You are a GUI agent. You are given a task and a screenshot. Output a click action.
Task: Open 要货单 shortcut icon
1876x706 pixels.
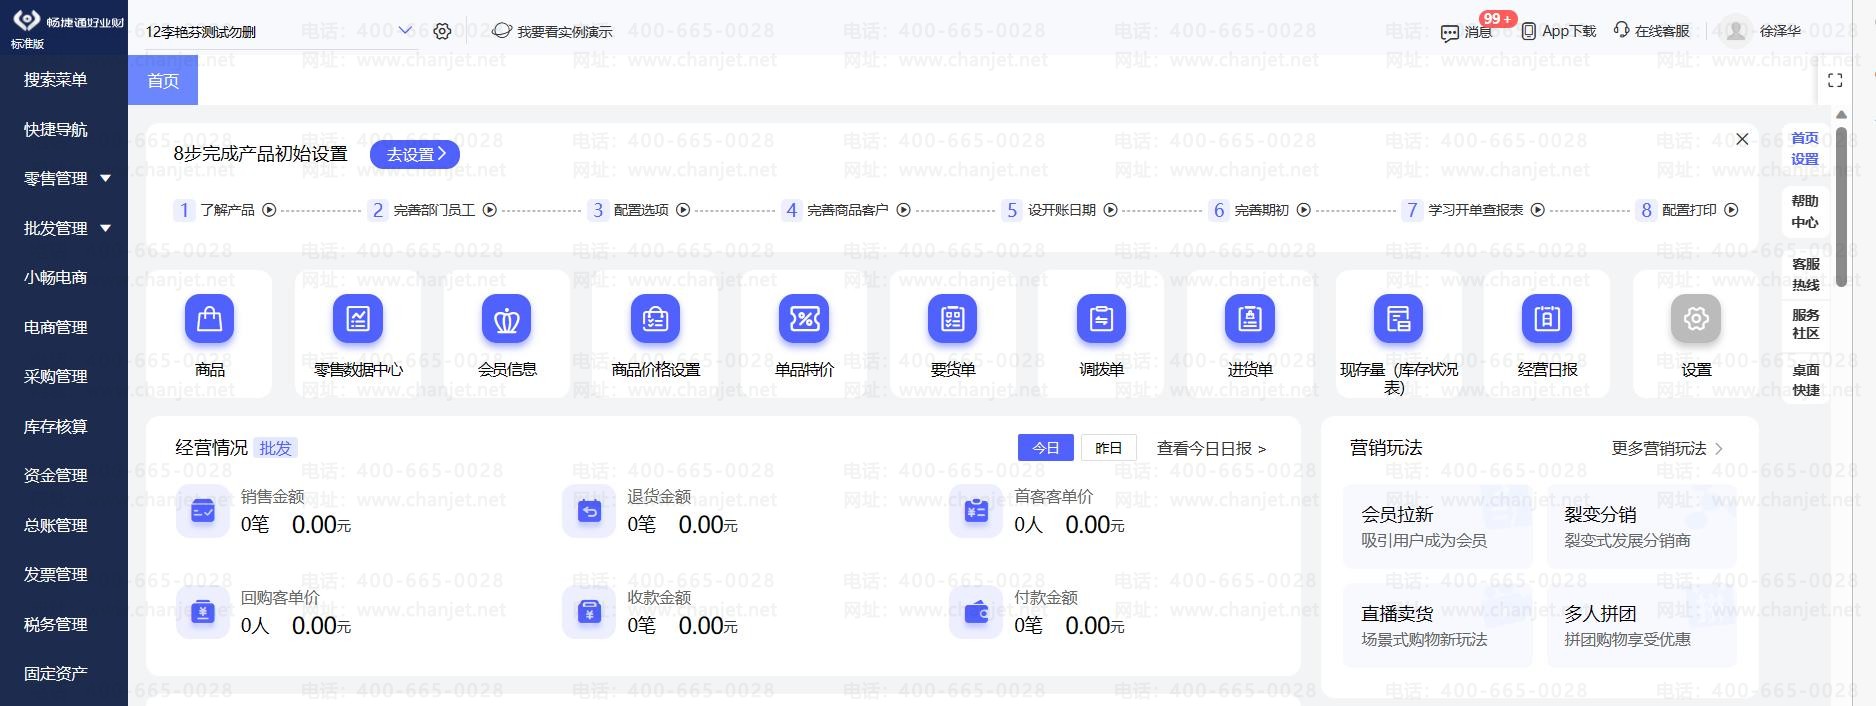click(953, 319)
